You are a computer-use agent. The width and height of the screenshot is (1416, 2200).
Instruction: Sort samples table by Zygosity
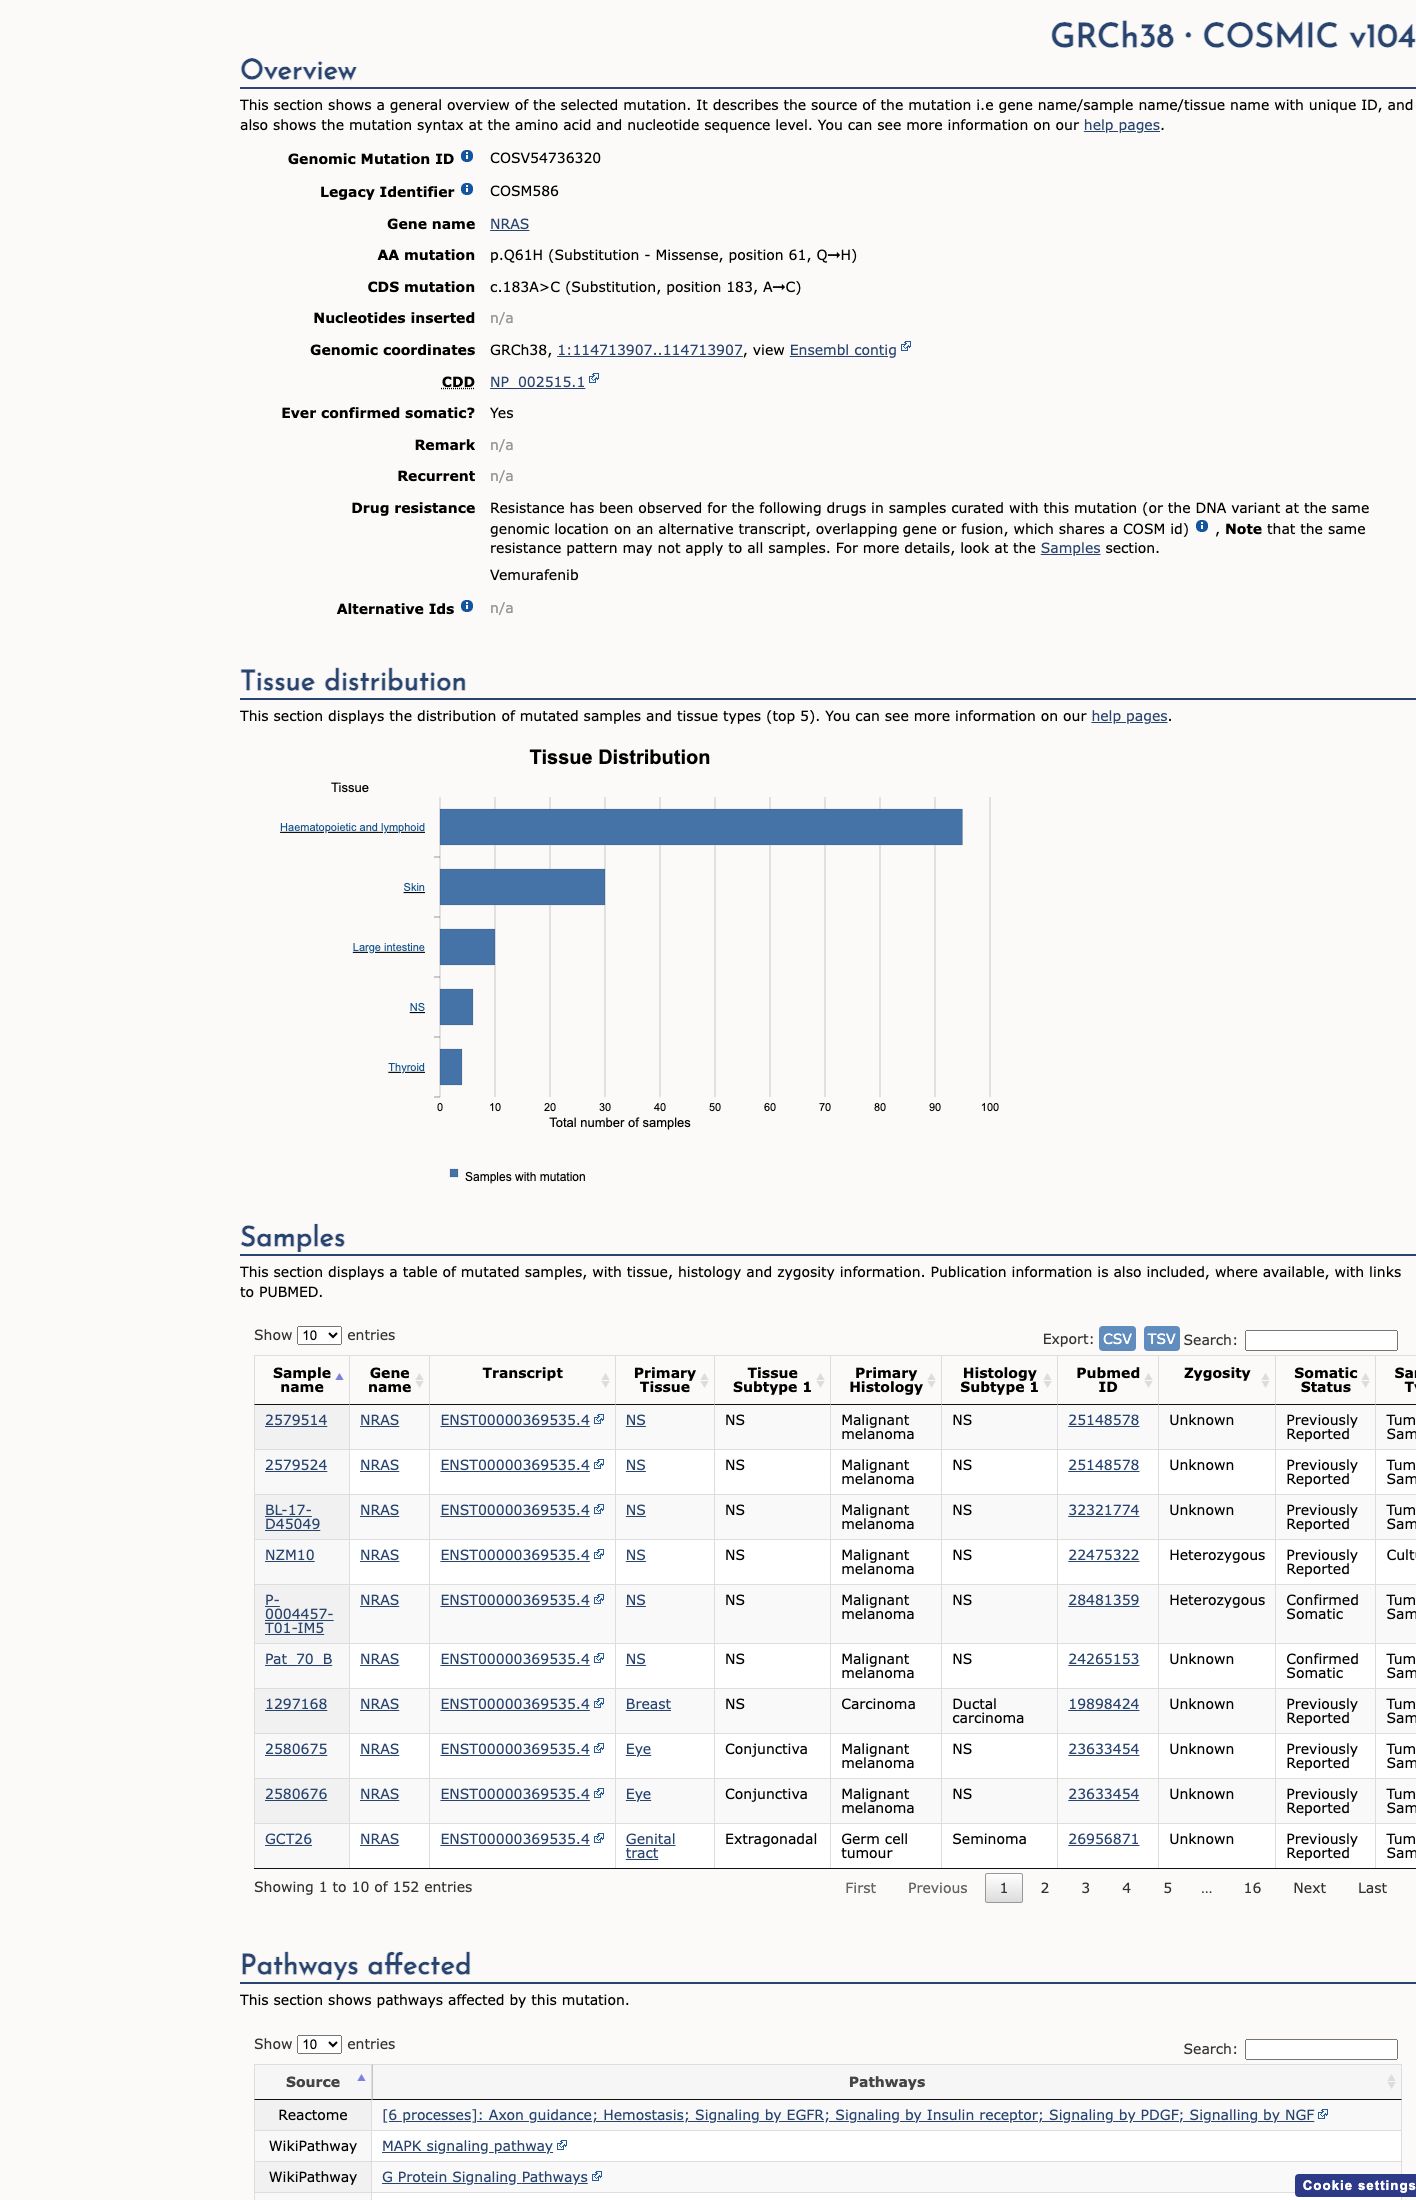point(1217,1380)
